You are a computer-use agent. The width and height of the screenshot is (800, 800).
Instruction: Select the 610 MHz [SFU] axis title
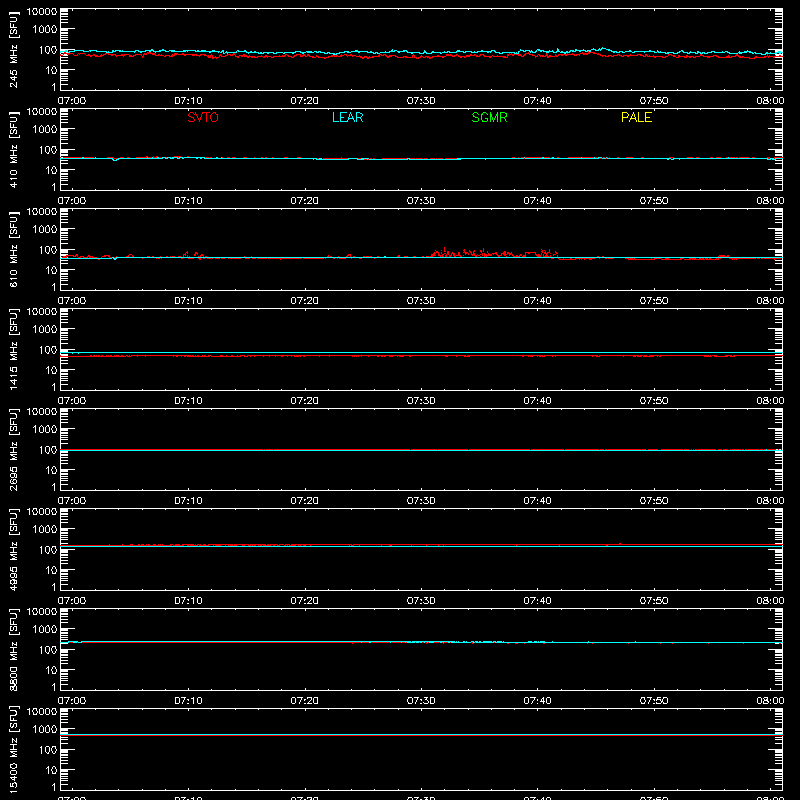click(x=13, y=249)
